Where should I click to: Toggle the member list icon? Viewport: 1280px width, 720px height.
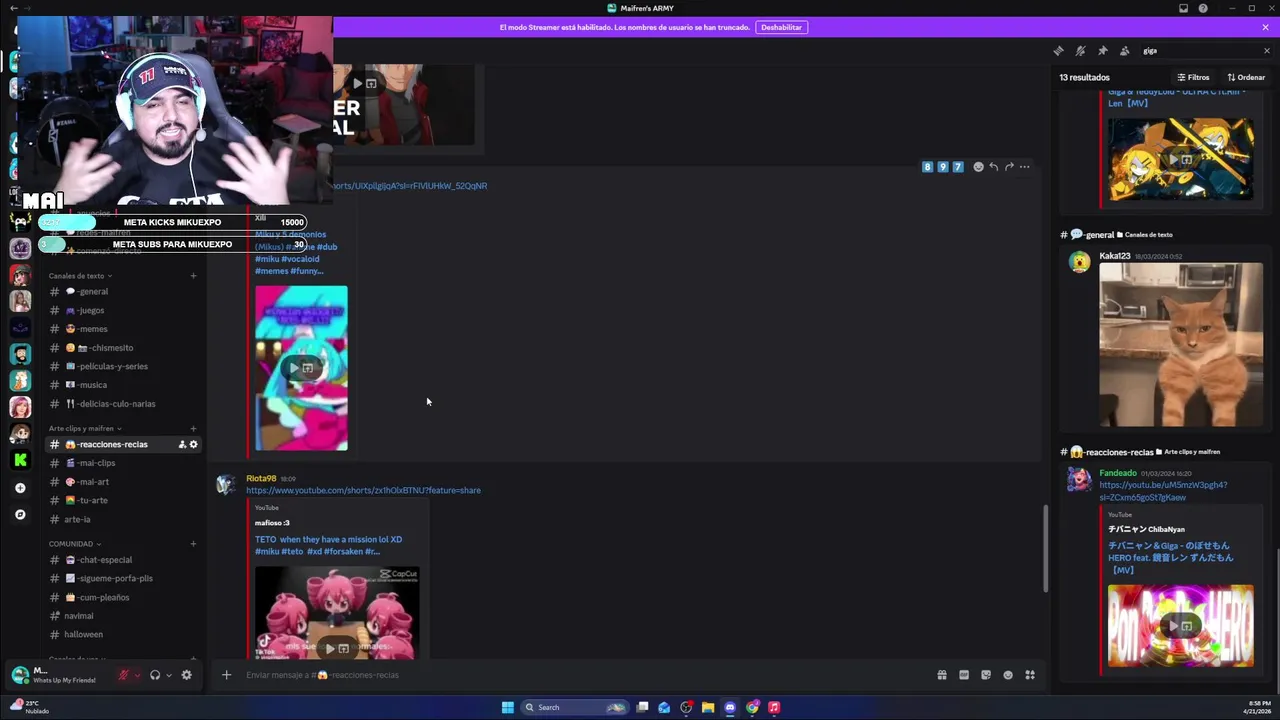pos(1124,51)
